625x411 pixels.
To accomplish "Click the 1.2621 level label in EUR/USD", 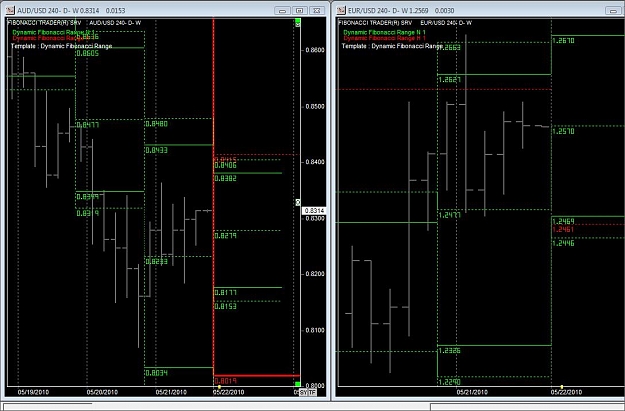I will 450,80.
